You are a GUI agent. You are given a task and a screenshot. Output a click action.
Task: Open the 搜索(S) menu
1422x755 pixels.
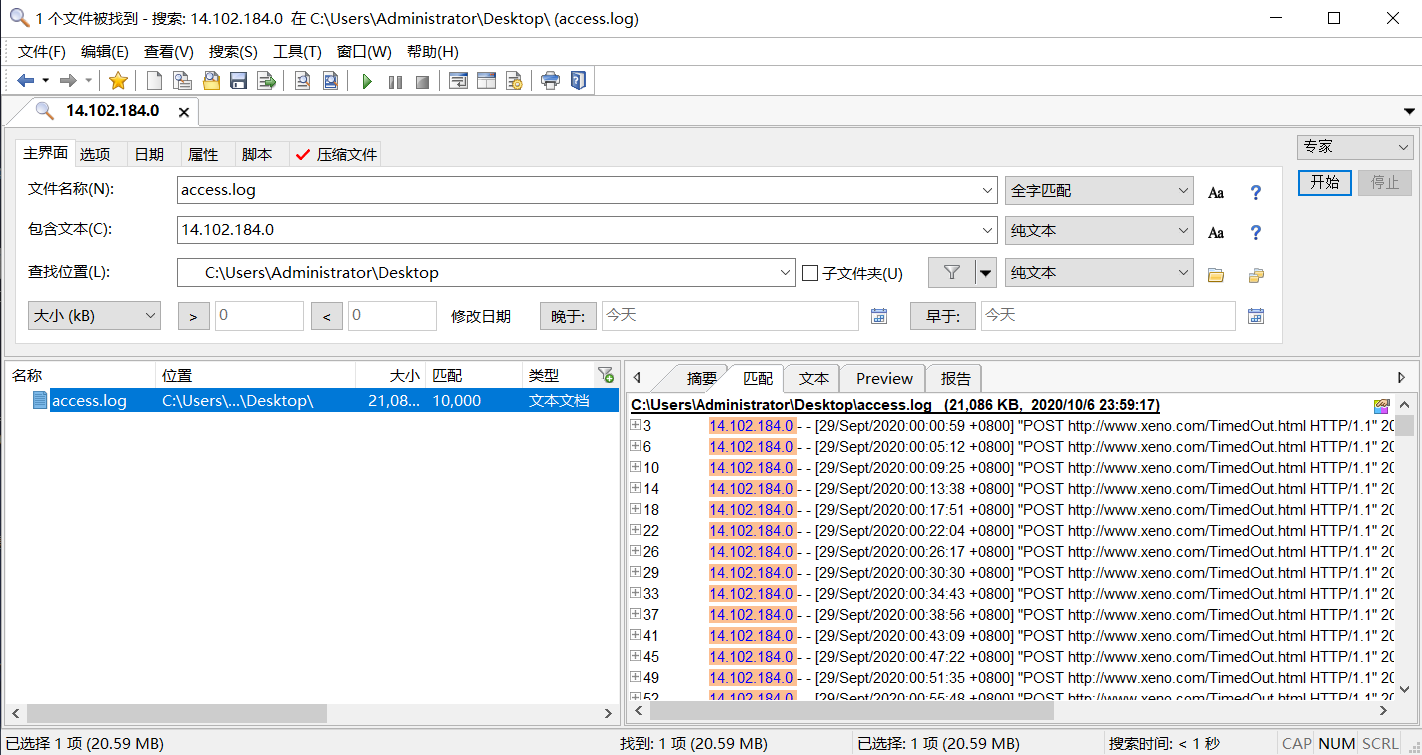point(233,52)
